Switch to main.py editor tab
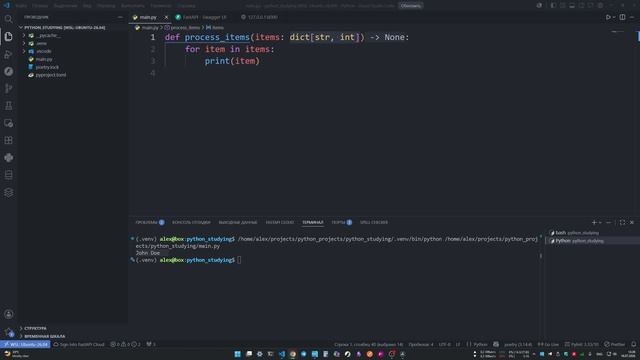 (148, 17)
